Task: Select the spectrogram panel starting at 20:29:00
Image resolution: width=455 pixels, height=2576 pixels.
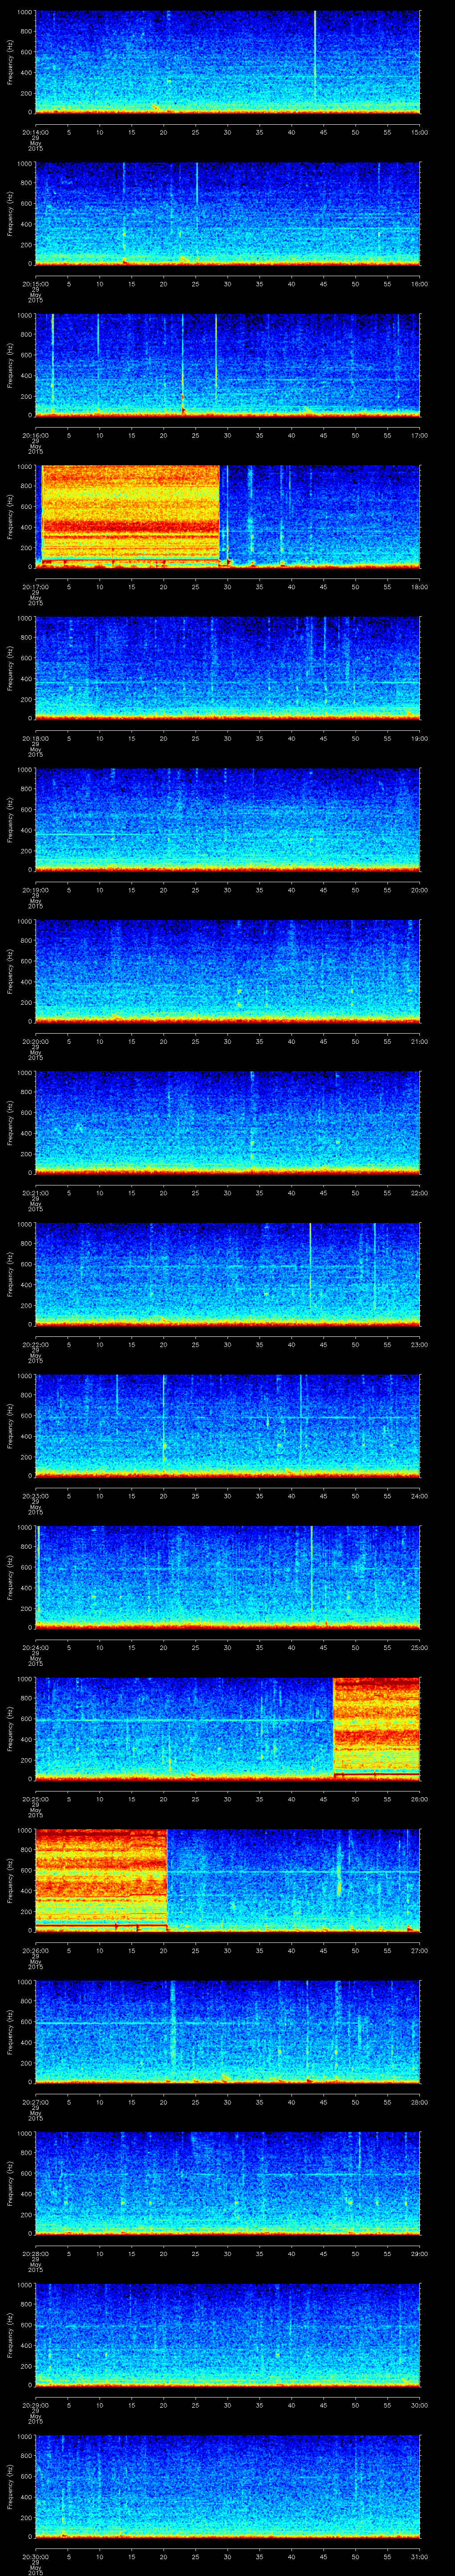Action: [x=228, y=2335]
